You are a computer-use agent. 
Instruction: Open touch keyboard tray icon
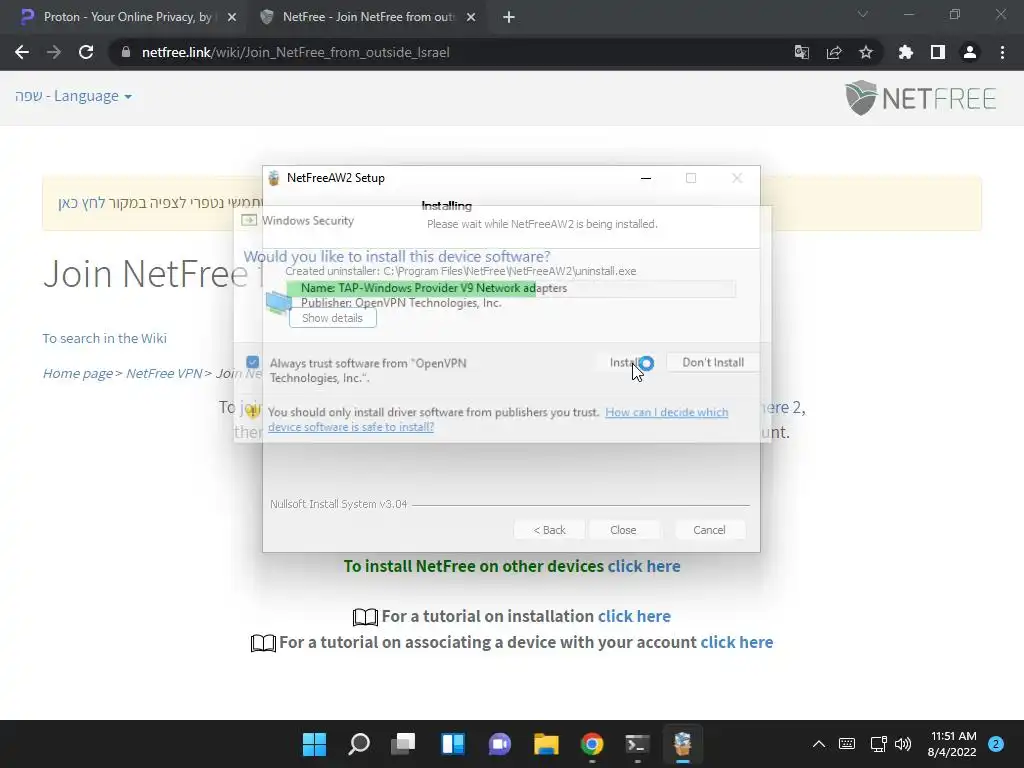pyautogui.click(x=847, y=744)
